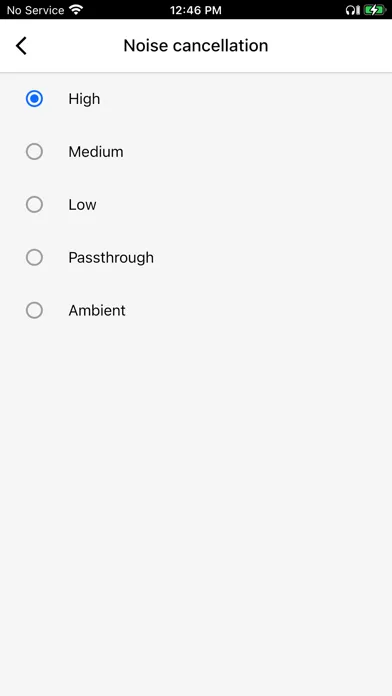Tap the 12:46 PM clock

[196, 10]
